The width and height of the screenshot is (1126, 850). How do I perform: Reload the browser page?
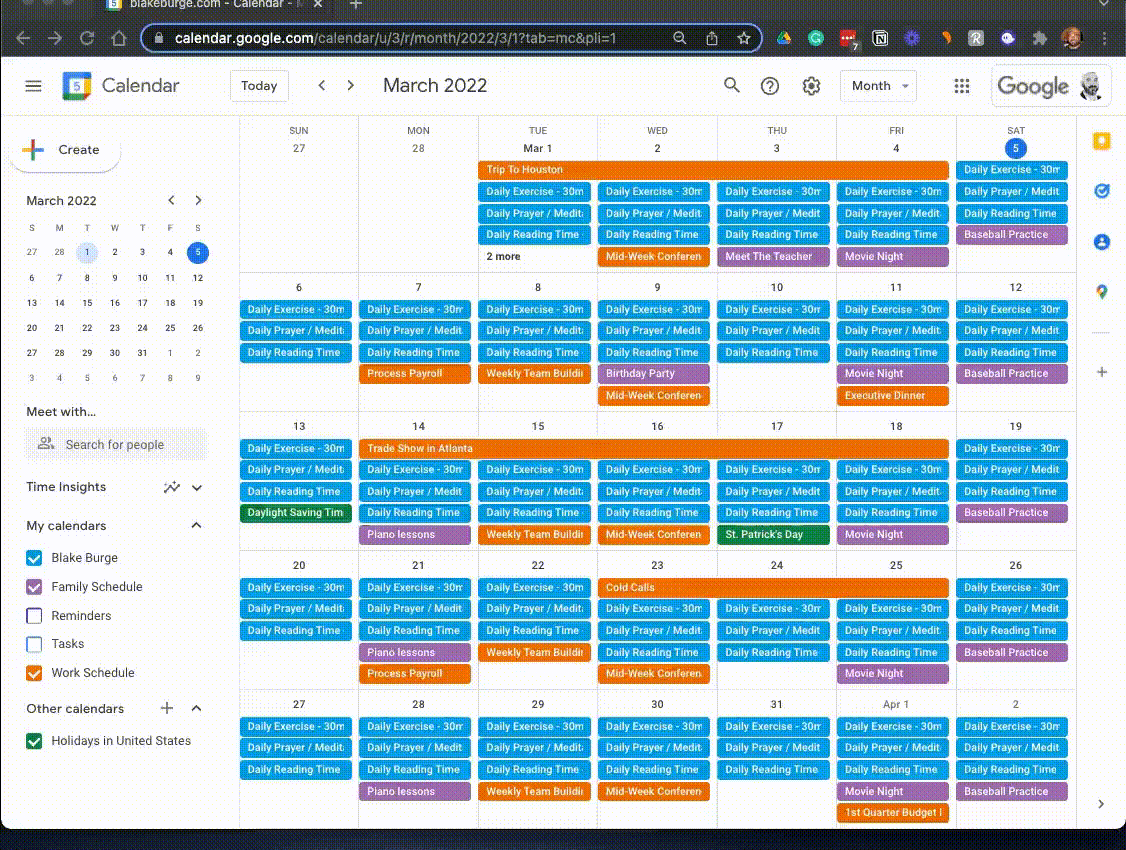point(87,38)
